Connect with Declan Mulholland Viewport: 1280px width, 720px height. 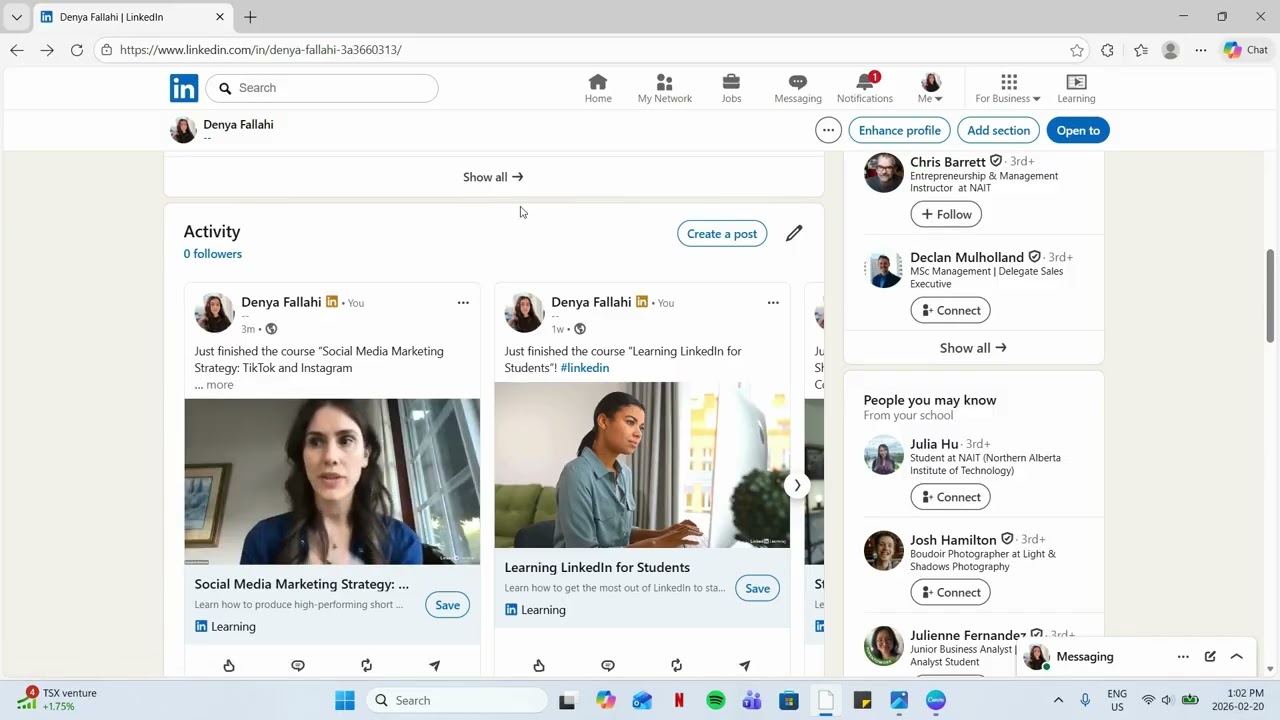tap(950, 310)
